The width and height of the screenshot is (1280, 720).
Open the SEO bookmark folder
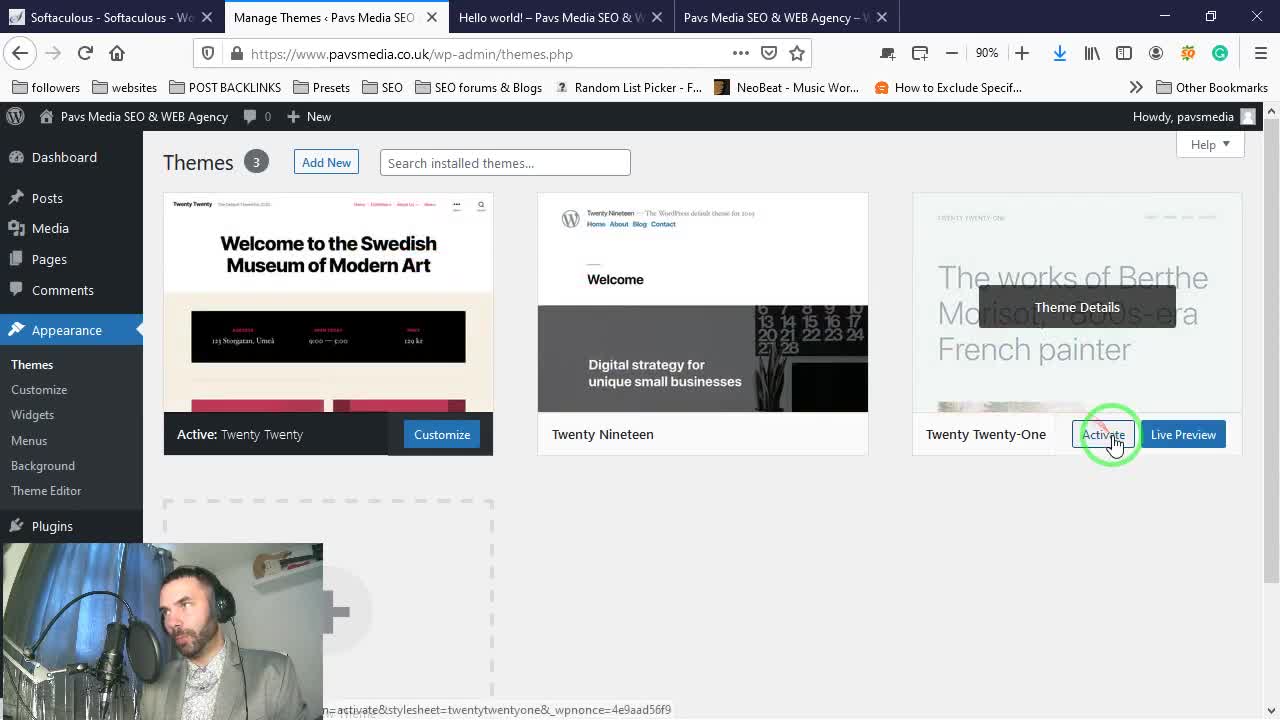[382, 87]
